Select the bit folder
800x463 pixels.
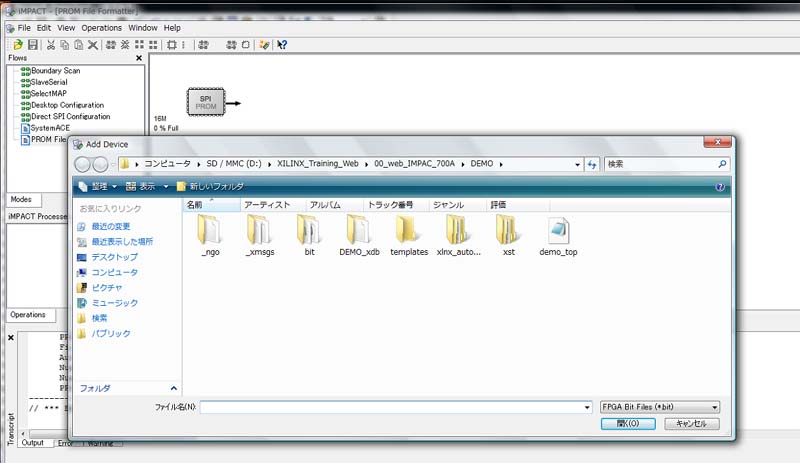tap(309, 235)
